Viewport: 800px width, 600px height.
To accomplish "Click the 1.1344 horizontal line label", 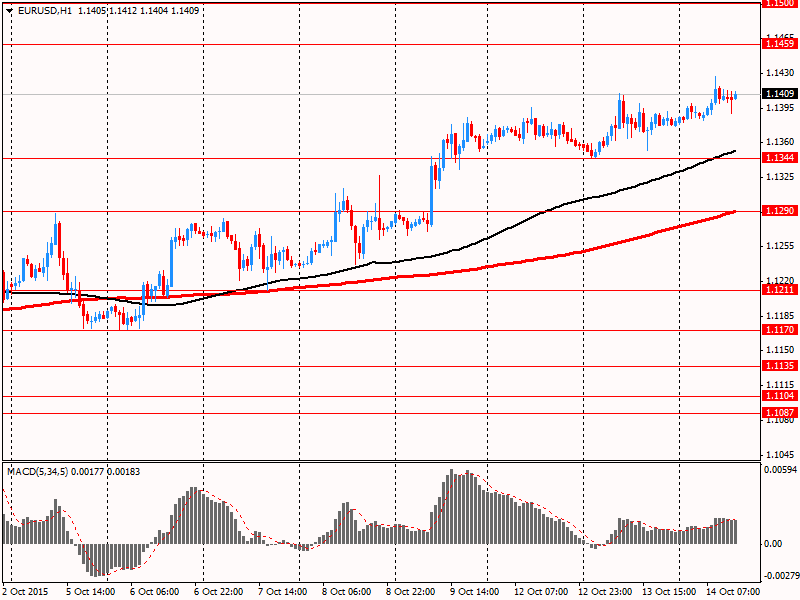I will point(780,158).
